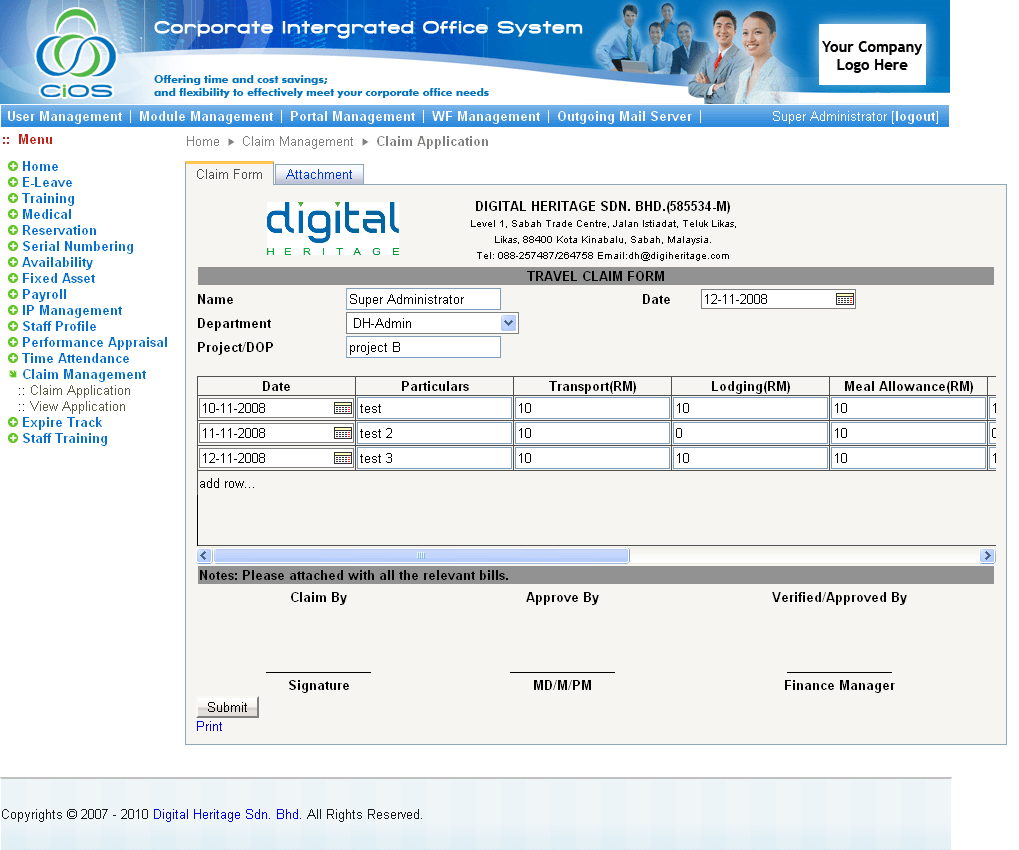The height and width of the screenshot is (850, 1019).
Task: Expand E-Leave in the sidebar menu
Action: (47, 183)
